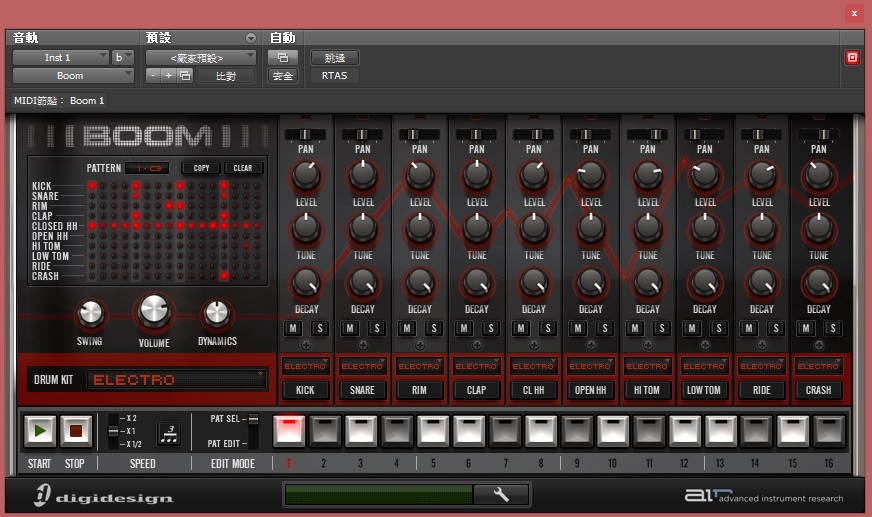Click the KICK channel PAN slider
The image size is (872, 517).
(305, 135)
